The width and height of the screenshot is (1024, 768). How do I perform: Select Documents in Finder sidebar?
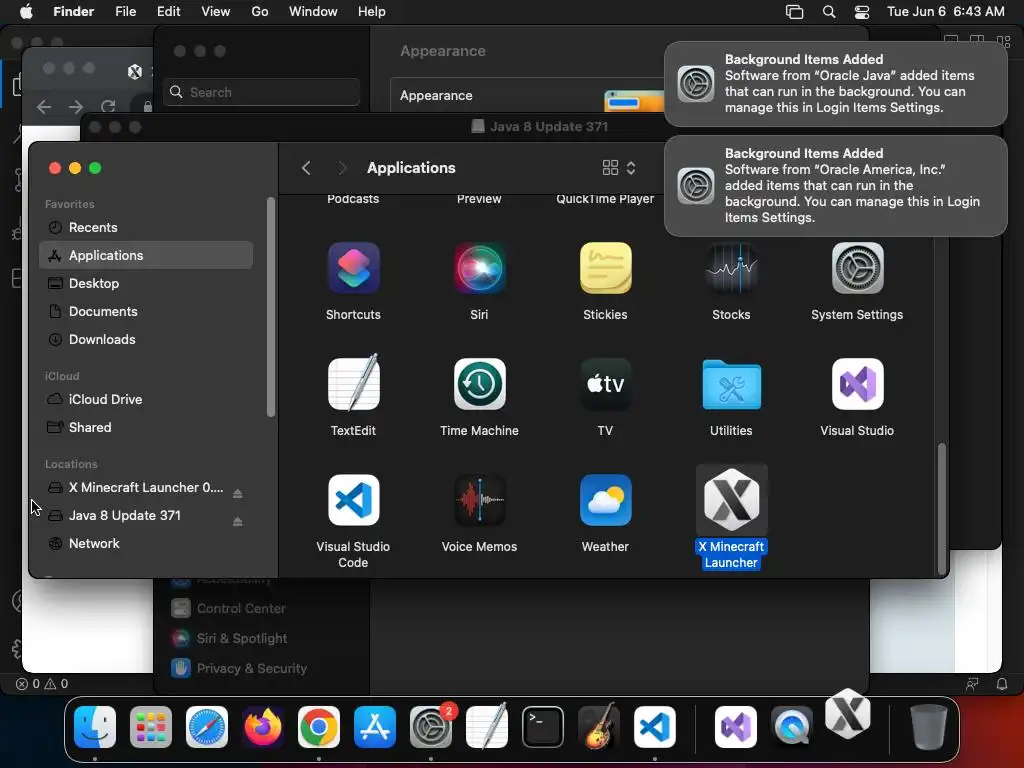[146, 312]
